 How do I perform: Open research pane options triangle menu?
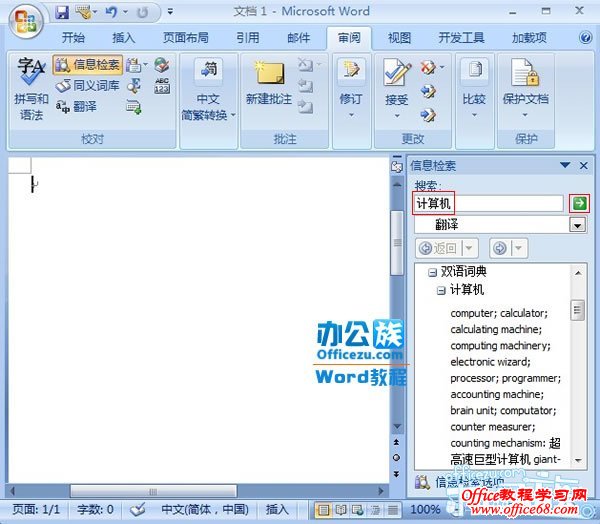pos(565,165)
